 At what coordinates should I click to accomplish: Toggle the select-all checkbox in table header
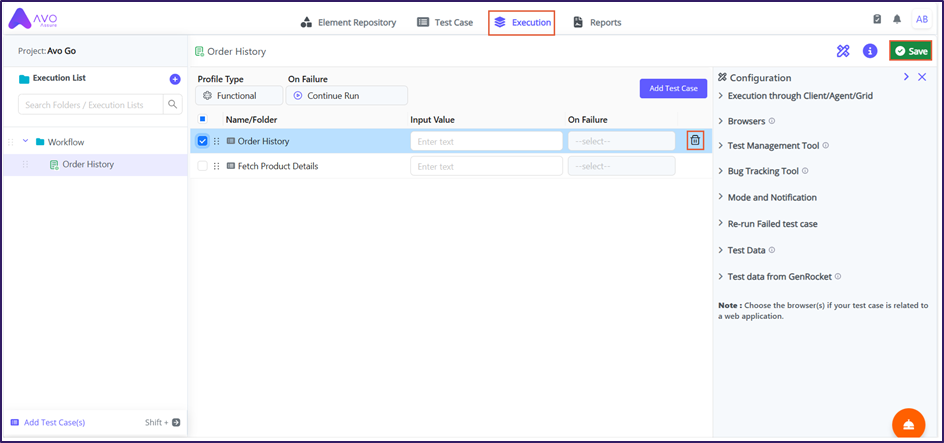(203, 120)
